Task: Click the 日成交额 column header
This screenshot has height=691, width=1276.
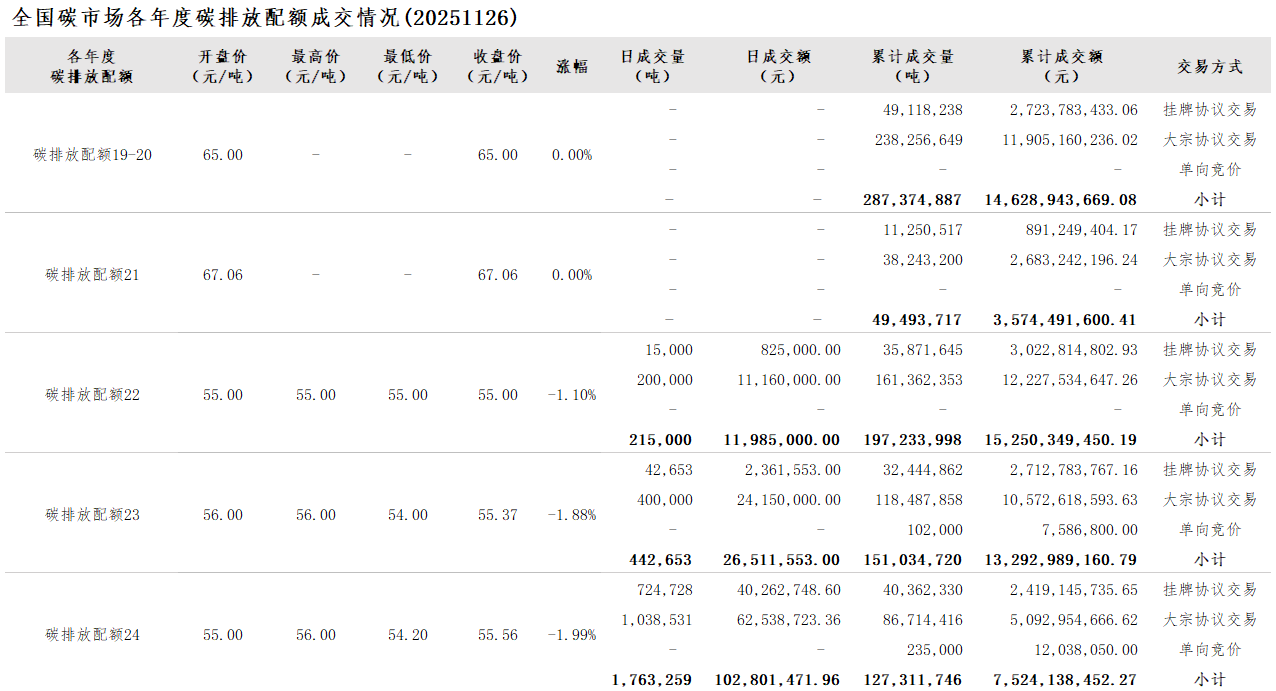Action: click(779, 66)
